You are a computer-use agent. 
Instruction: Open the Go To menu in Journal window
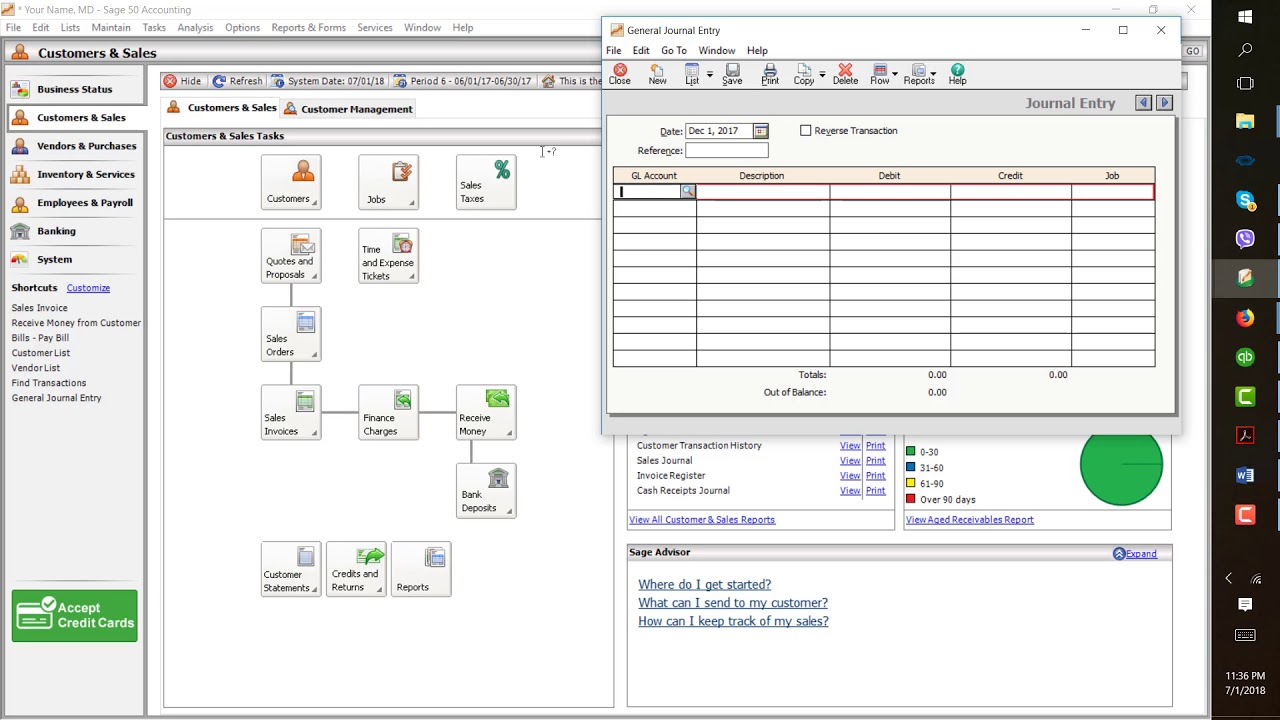pos(673,50)
